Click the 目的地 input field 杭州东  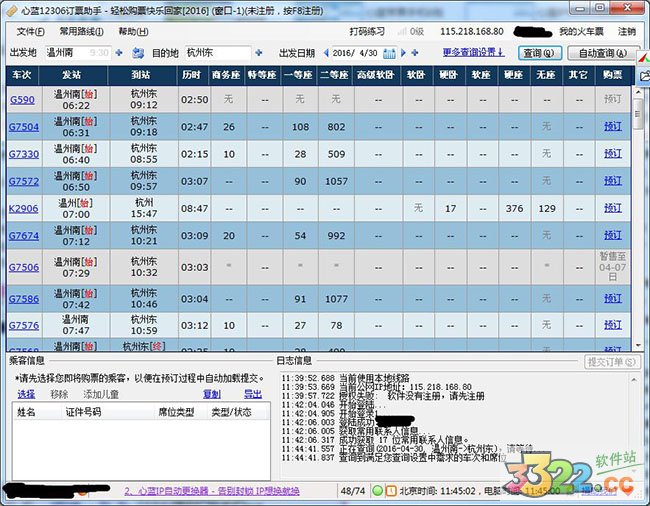point(218,53)
